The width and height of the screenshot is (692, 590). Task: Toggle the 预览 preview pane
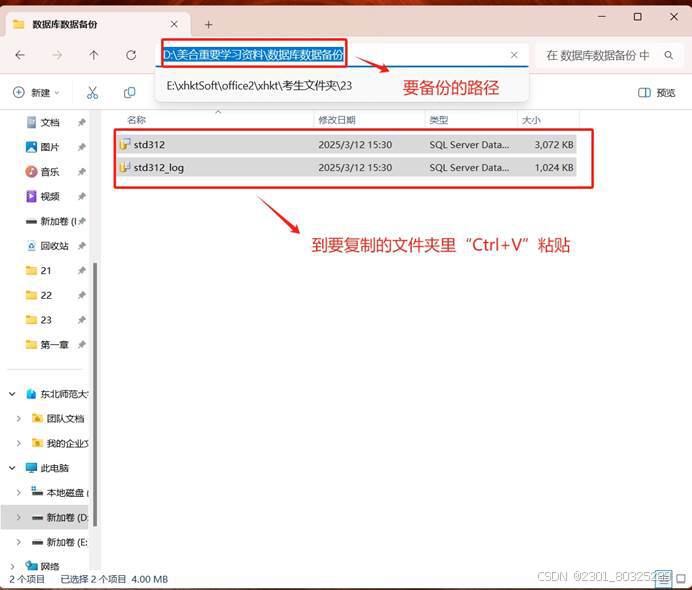(x=657, y=93)
